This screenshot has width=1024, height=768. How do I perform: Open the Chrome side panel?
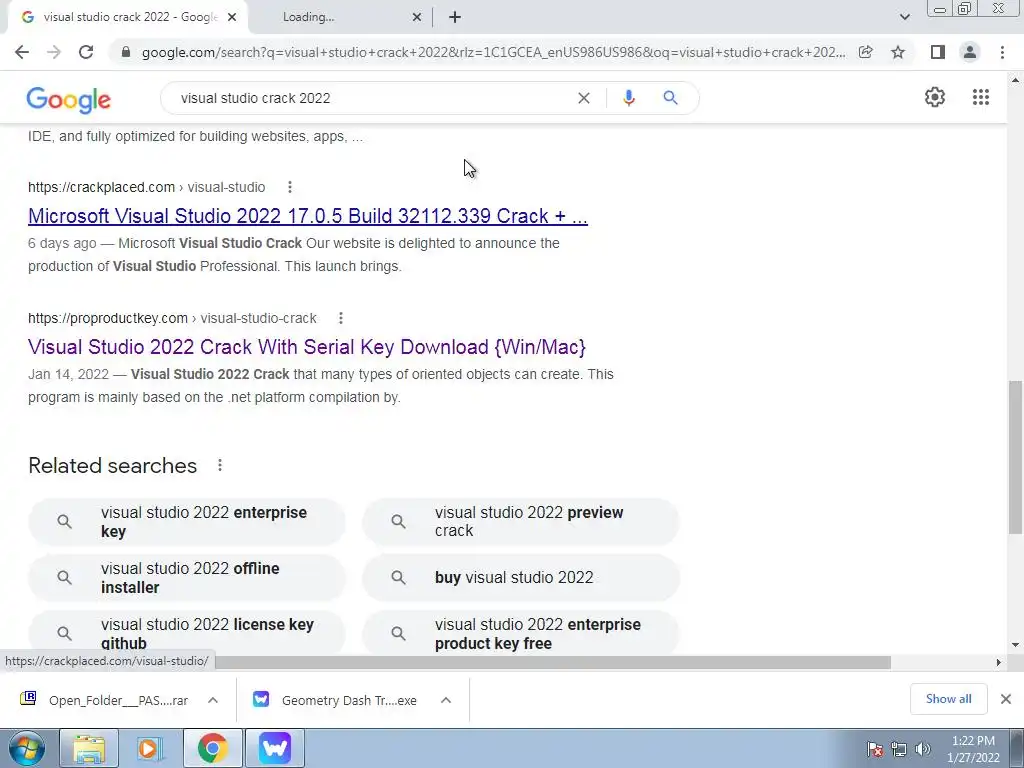[x=938, y=52]
